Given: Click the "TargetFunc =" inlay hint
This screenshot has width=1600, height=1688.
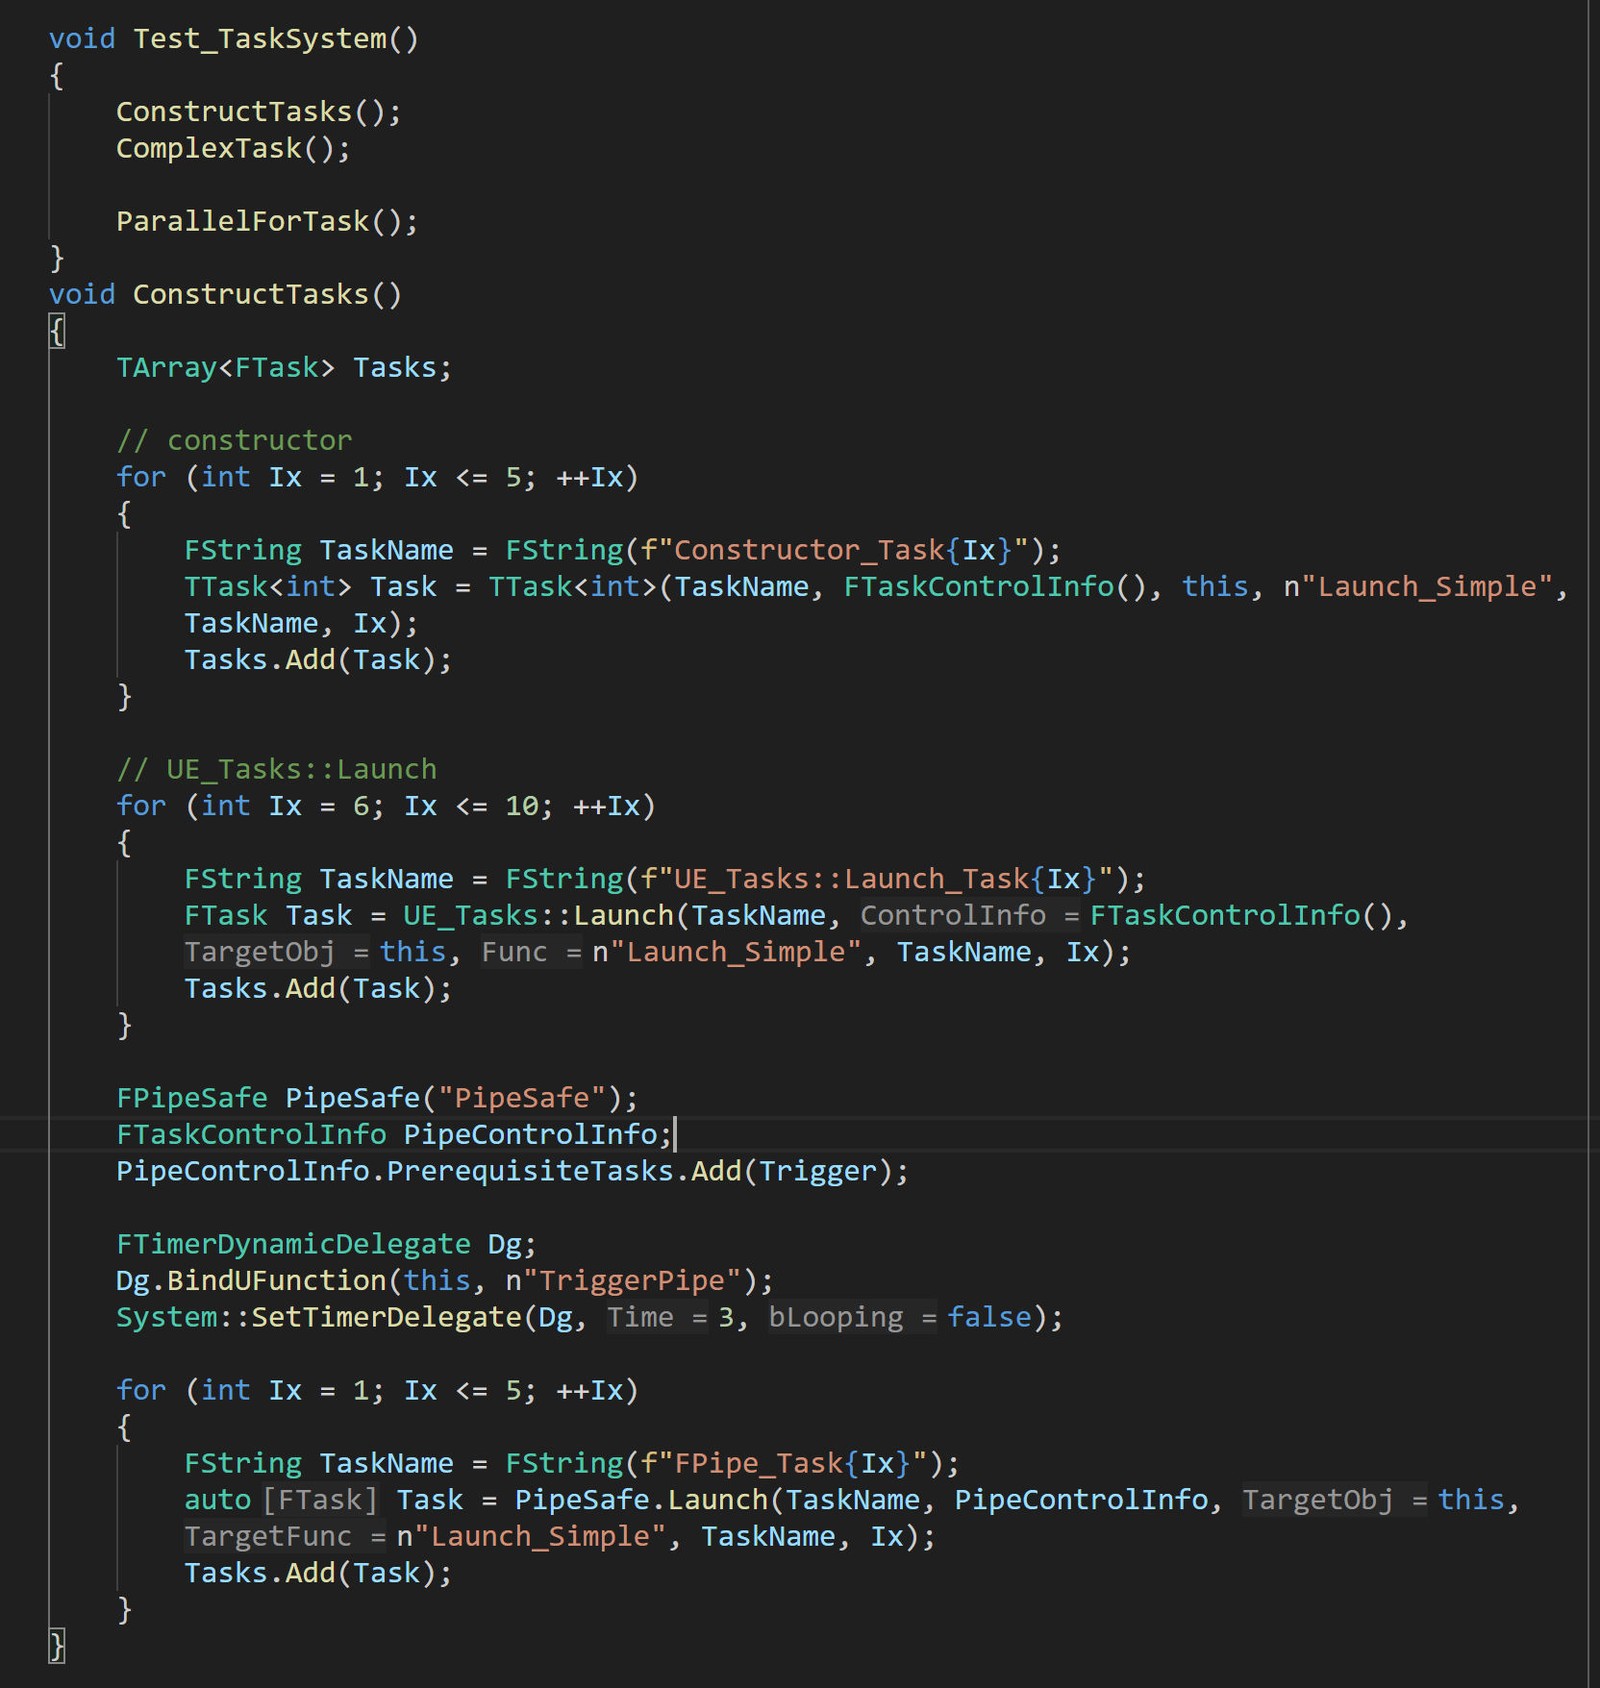Looking at the screenshot, I should pos(285,1537).
